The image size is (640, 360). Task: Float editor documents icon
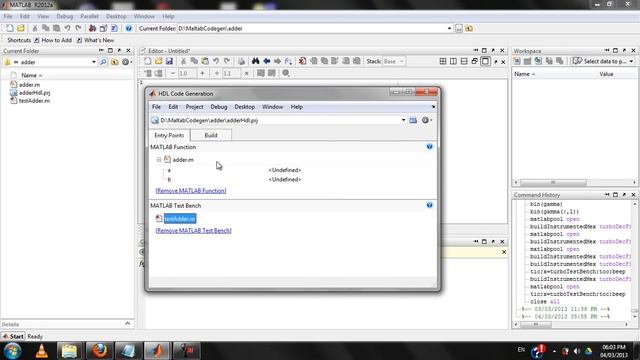point(475,61)
